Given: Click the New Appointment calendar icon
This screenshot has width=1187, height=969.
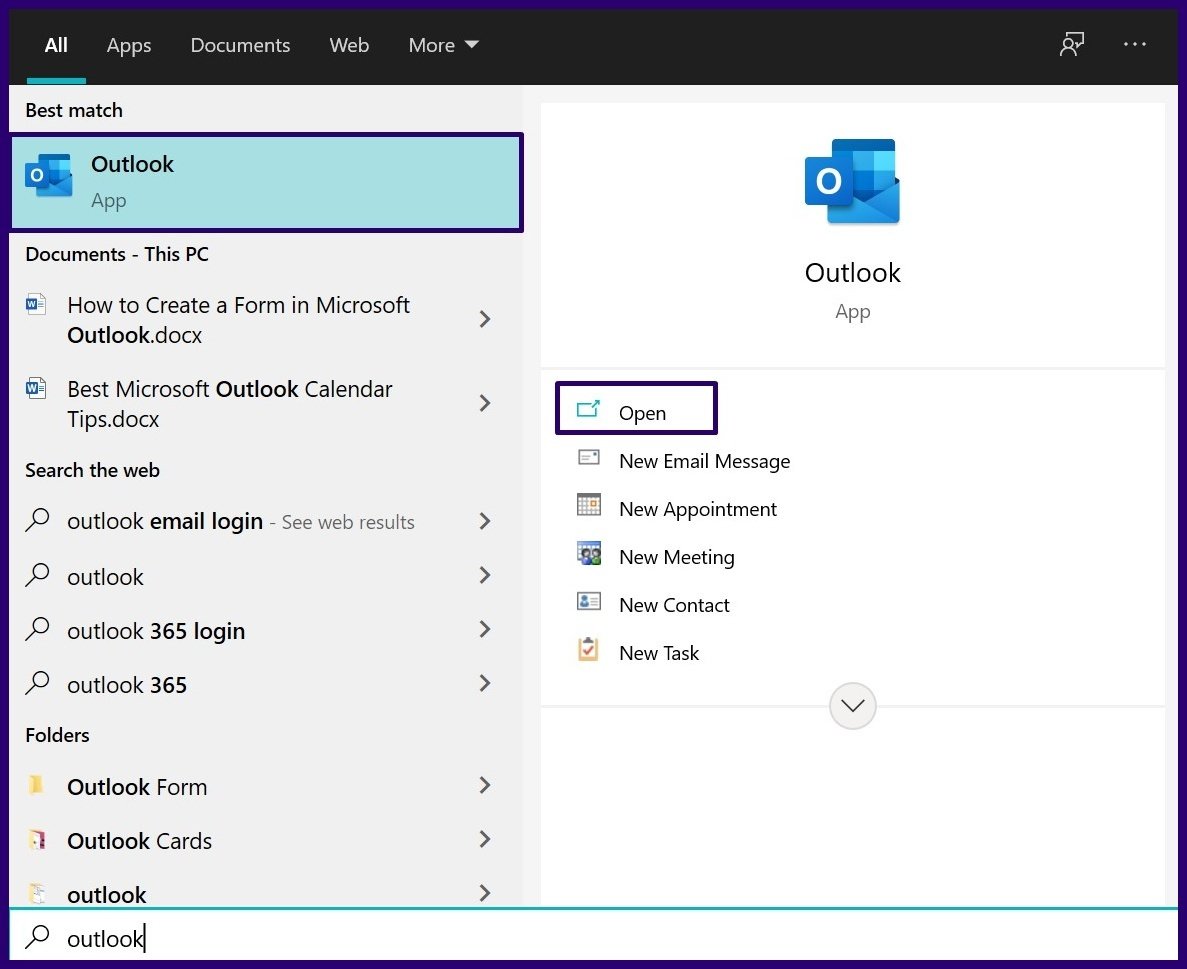Looking at the screenshot, I should pos(589,506).
